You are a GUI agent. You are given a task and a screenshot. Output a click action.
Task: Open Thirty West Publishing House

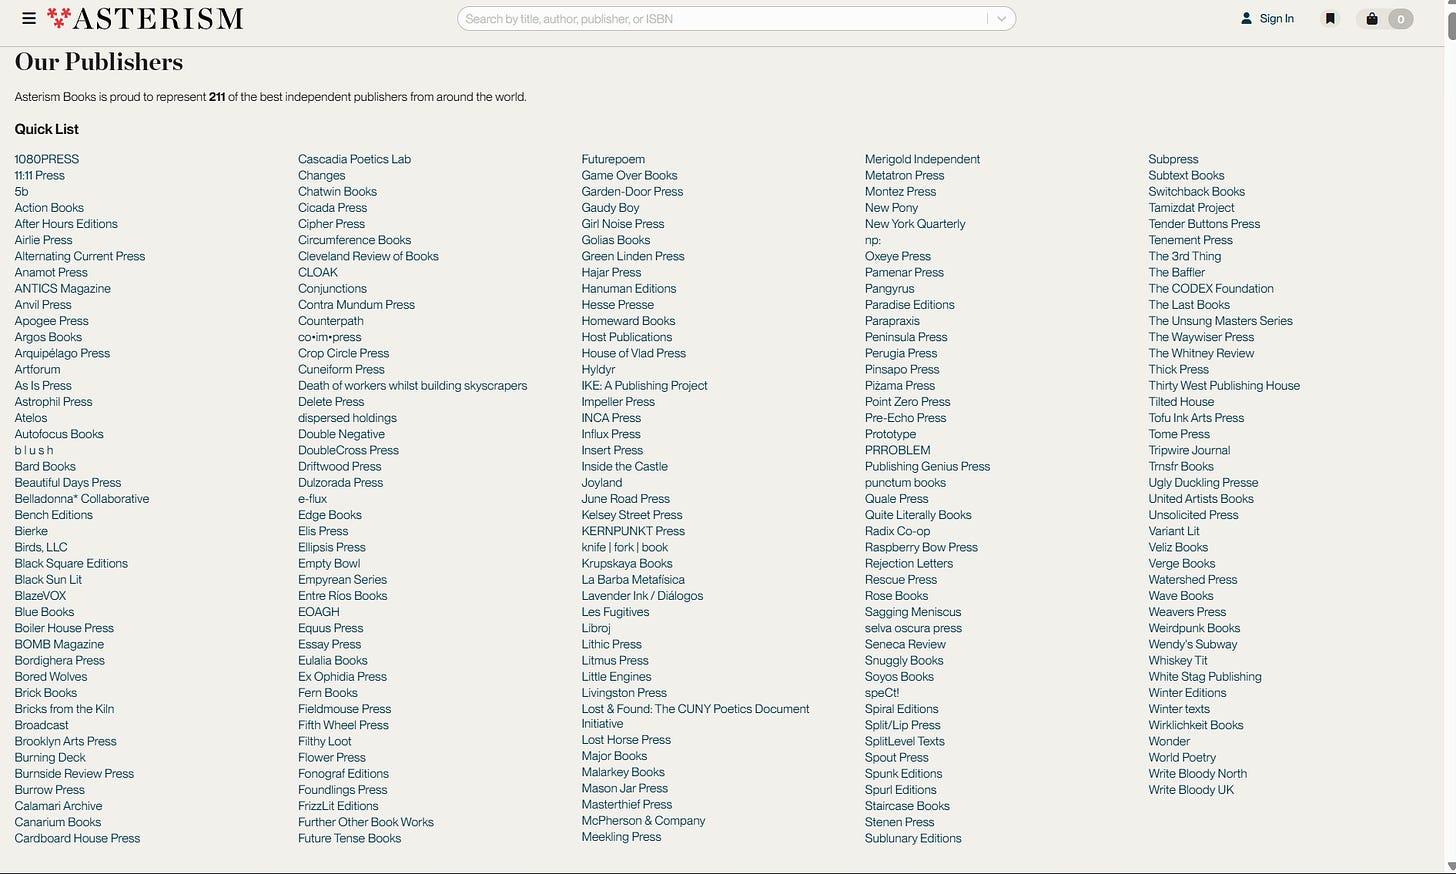tap(1224, 385)
